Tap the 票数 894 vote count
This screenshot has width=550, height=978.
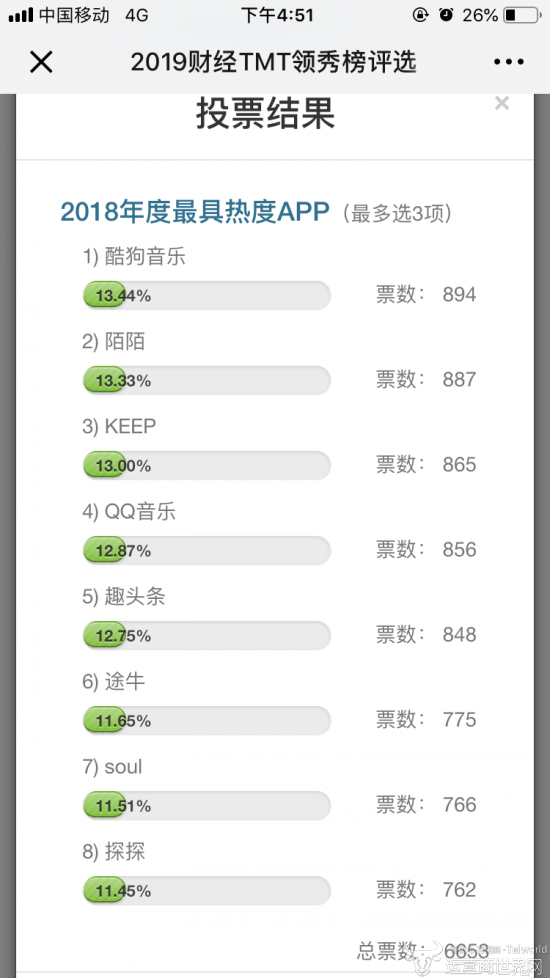click(x=426, y=294)
